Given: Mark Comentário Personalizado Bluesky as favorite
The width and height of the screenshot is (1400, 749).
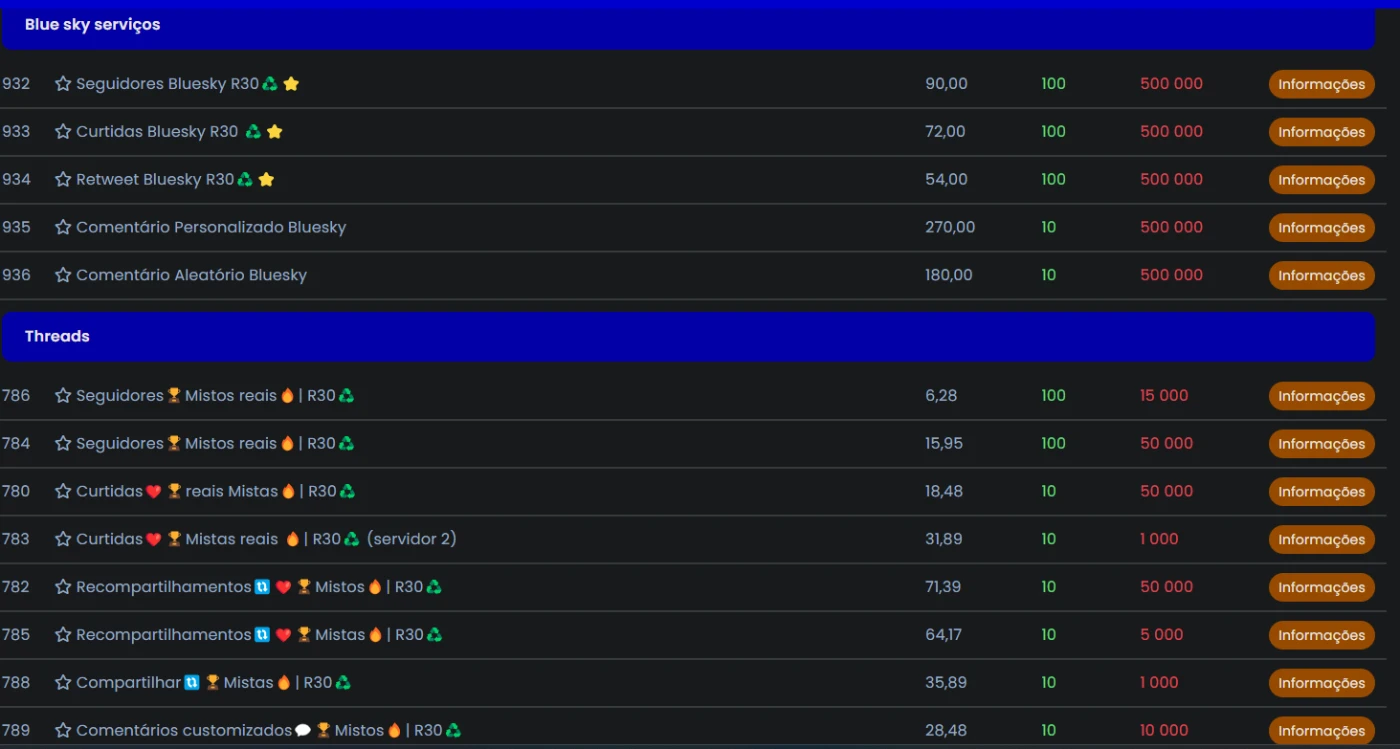Looking at the screenshot, I should (63, 228).
